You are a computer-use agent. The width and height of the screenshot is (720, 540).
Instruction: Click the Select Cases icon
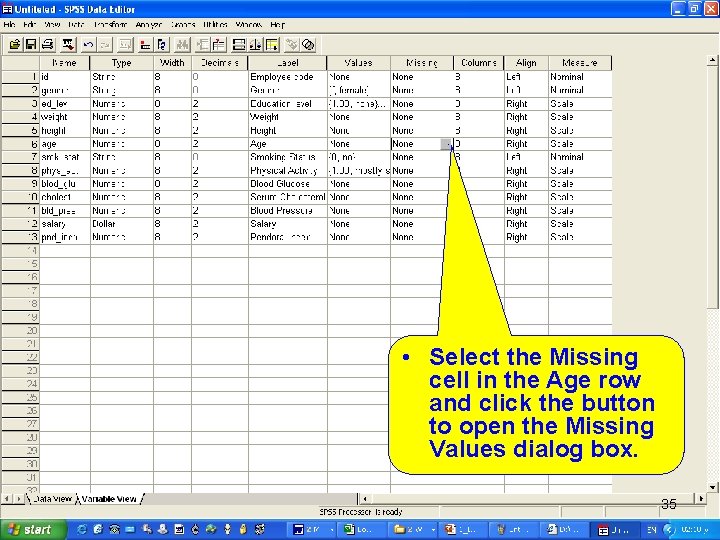pos(272,45)
